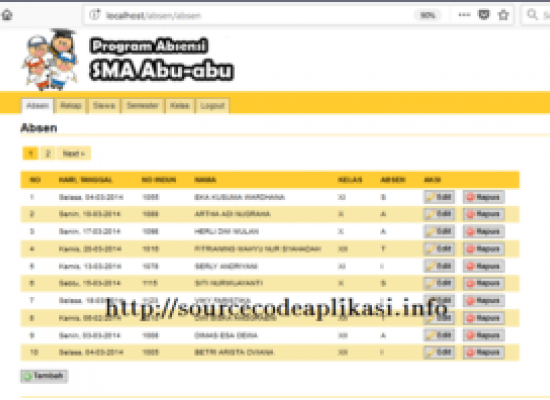Go to pagination page 2
Screen dimensions: 550x400
48,153
